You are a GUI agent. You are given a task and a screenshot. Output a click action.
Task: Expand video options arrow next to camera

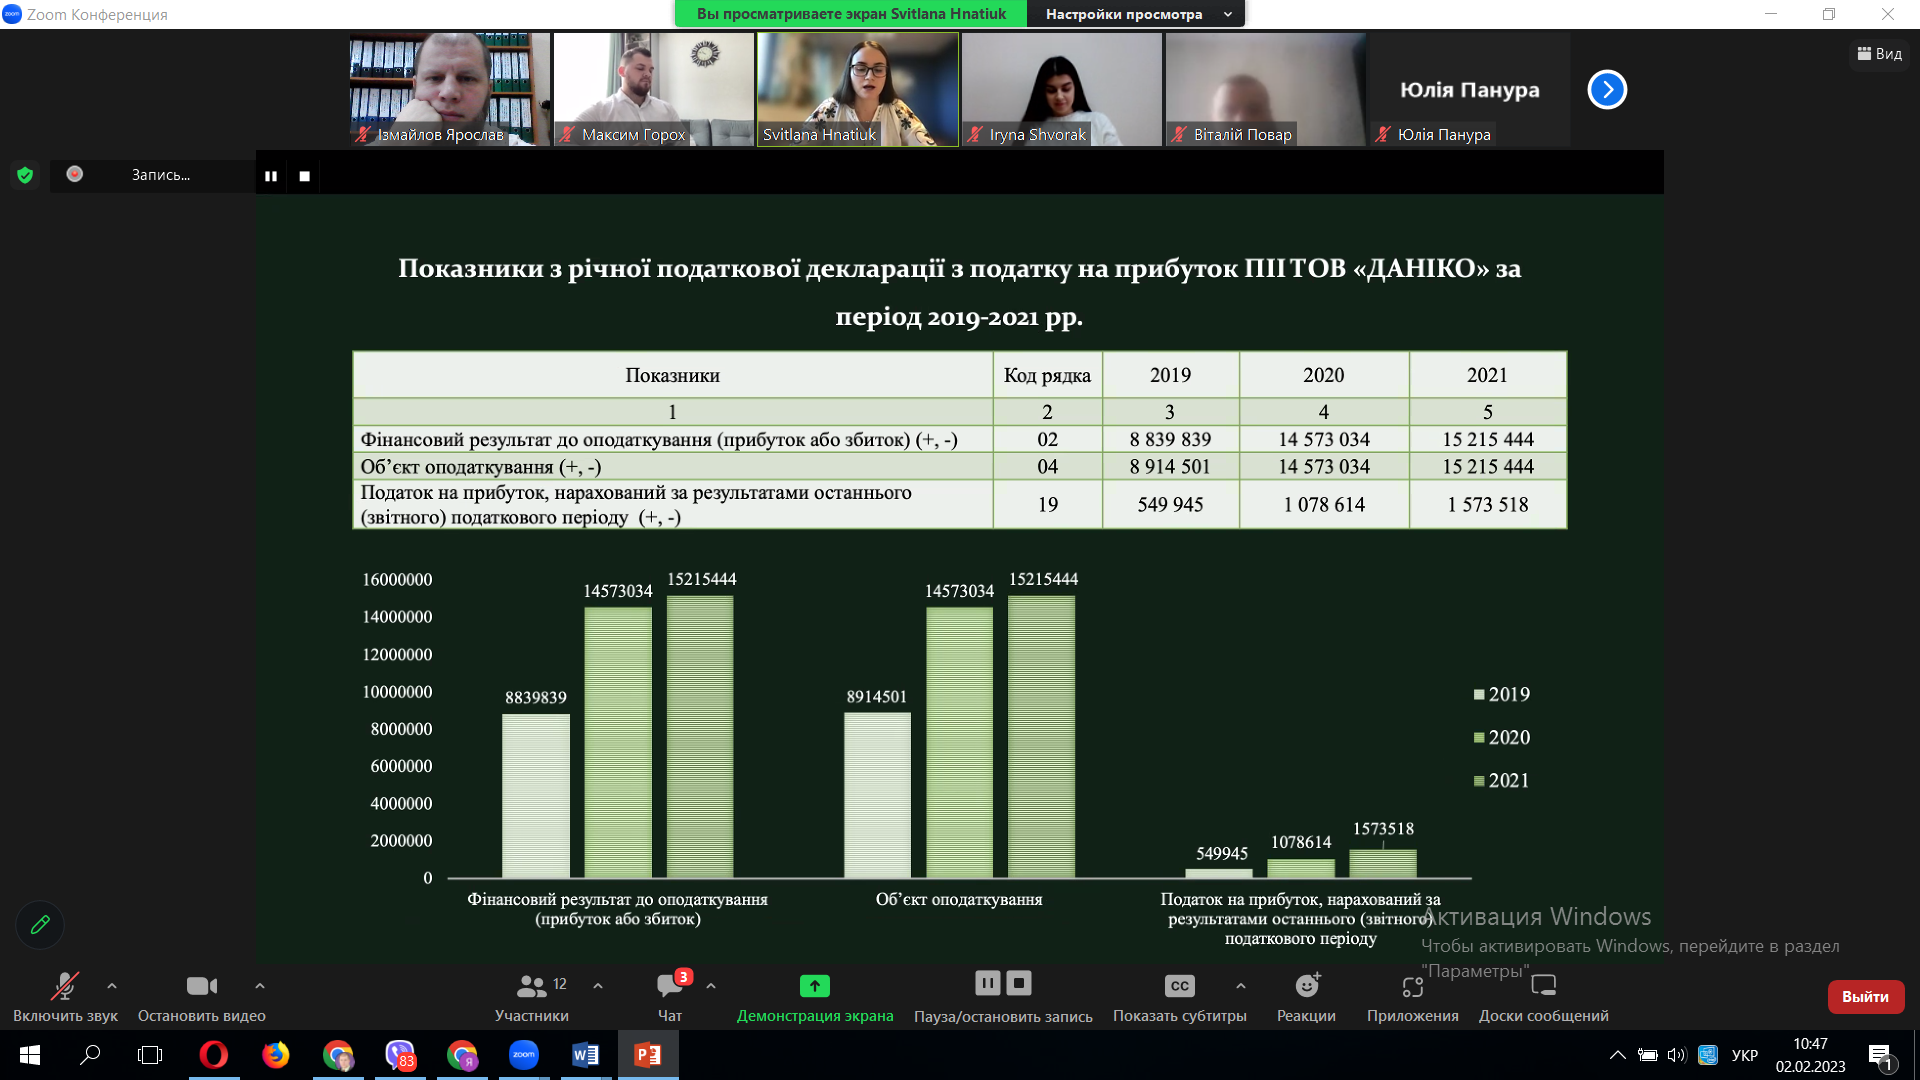[260, 986]
